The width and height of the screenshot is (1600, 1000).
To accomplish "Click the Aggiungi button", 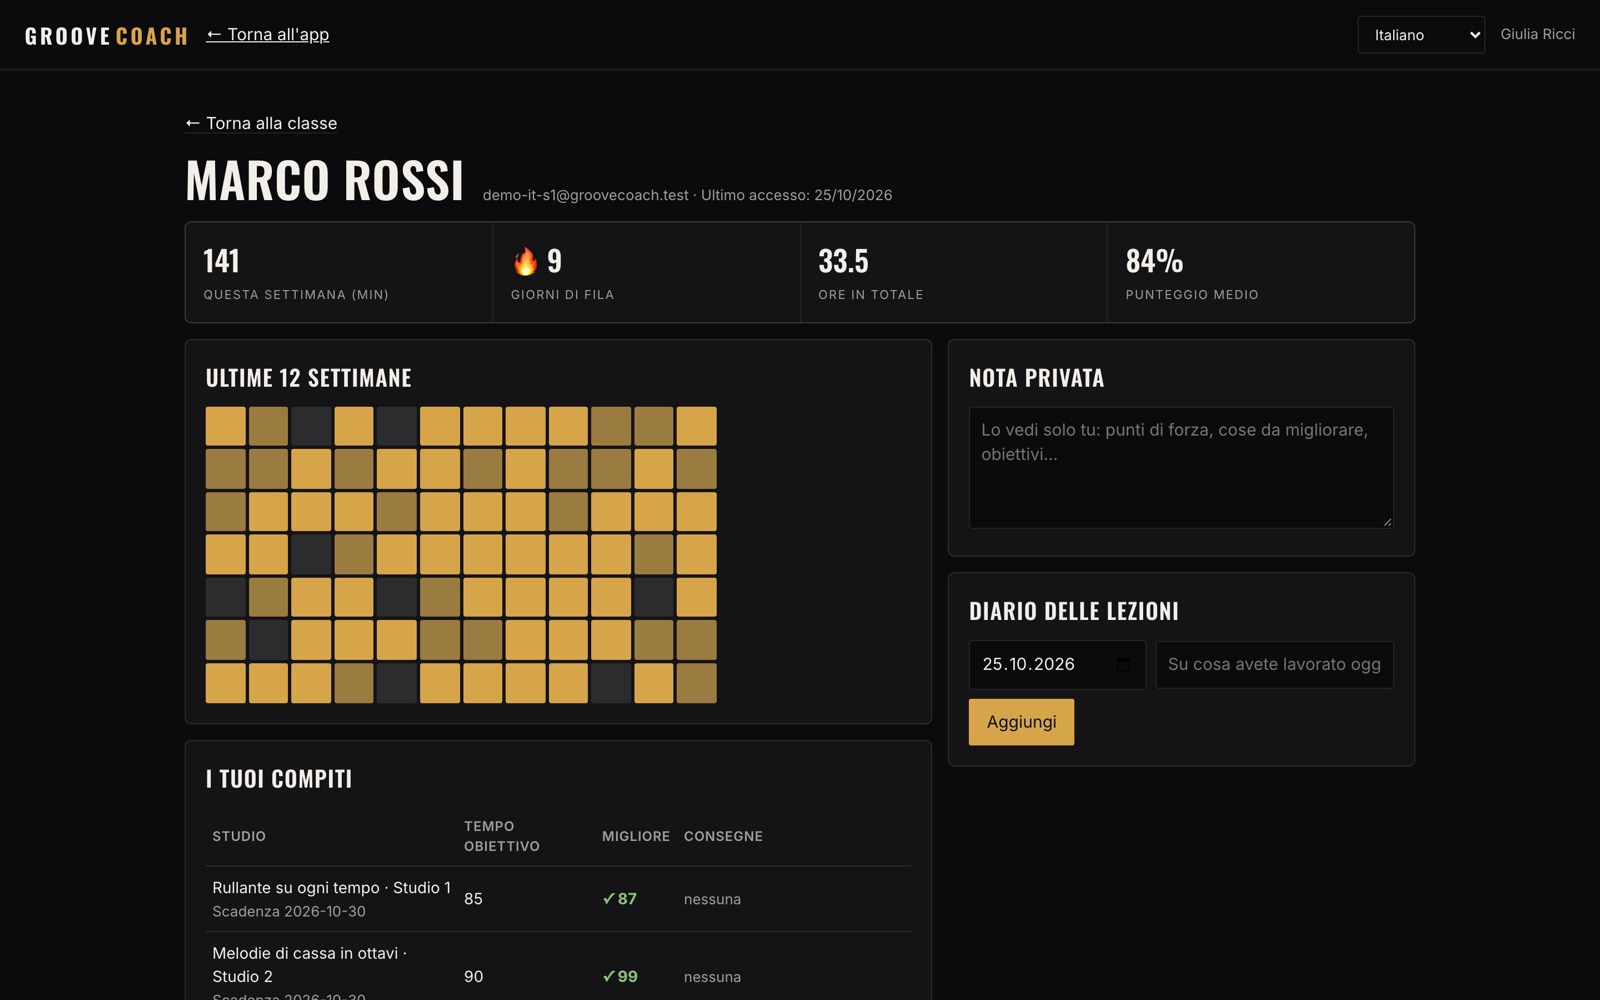I will (1021, 722).
